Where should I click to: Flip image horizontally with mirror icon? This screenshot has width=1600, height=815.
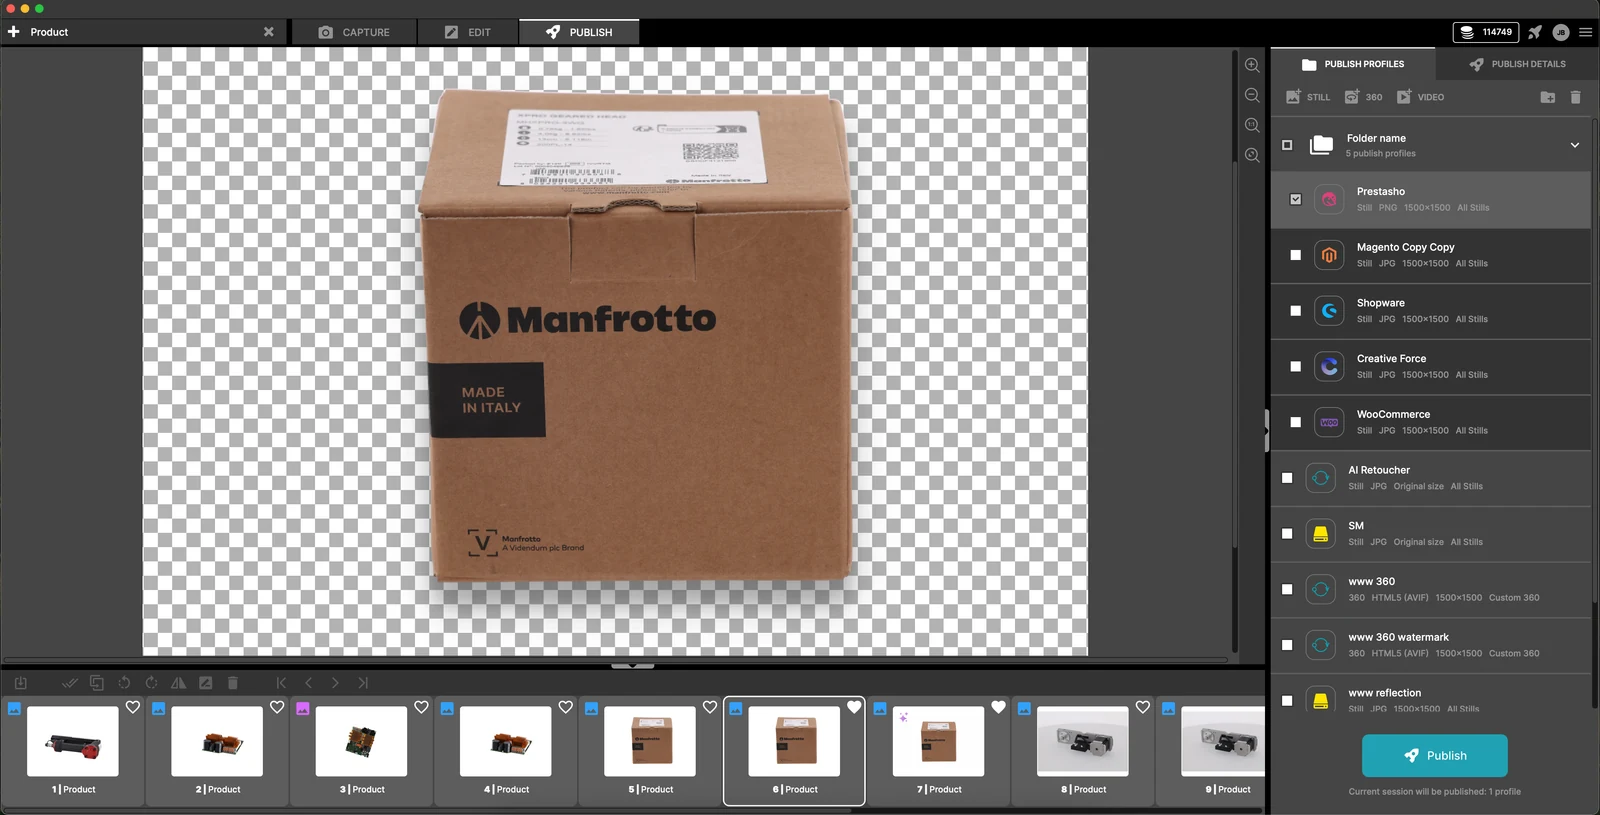178,683
